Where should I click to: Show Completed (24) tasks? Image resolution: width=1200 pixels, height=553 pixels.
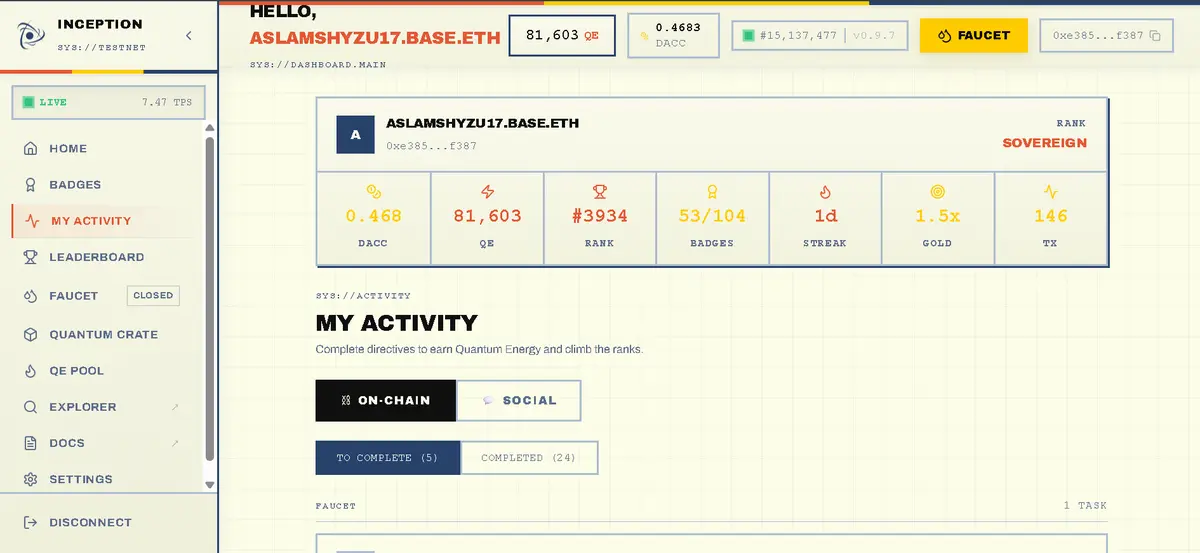tap(529, 458)
